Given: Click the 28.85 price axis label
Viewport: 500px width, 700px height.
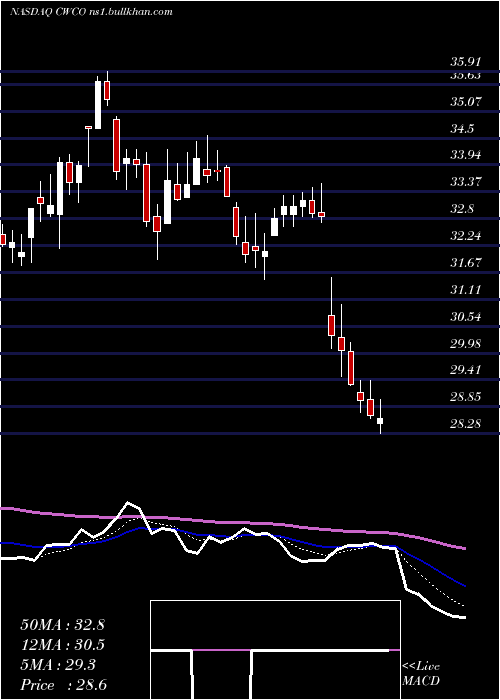Looking at the screenshot, I should tap(466, 397).
